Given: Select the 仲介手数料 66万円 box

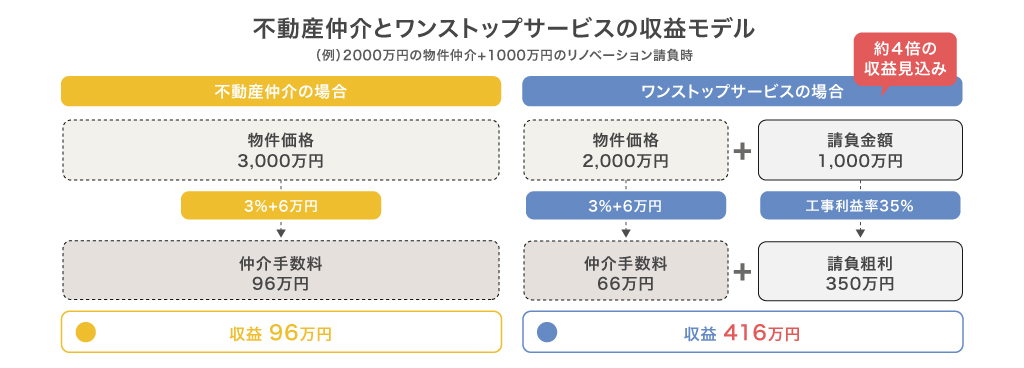Looking at the screenshot, I should coord(626,271).
